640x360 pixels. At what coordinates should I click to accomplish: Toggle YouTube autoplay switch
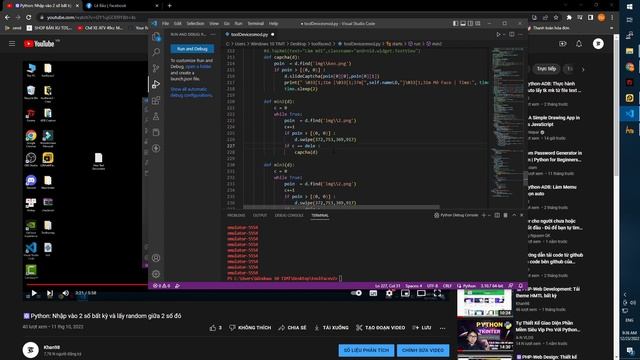tap(356, 293)
